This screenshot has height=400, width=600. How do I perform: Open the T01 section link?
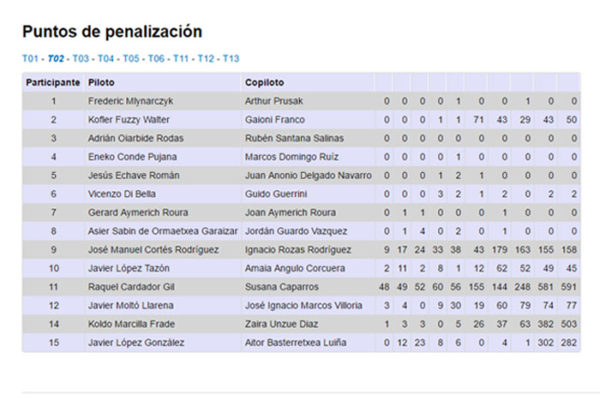pyautogui.click(x=31, y=59)
